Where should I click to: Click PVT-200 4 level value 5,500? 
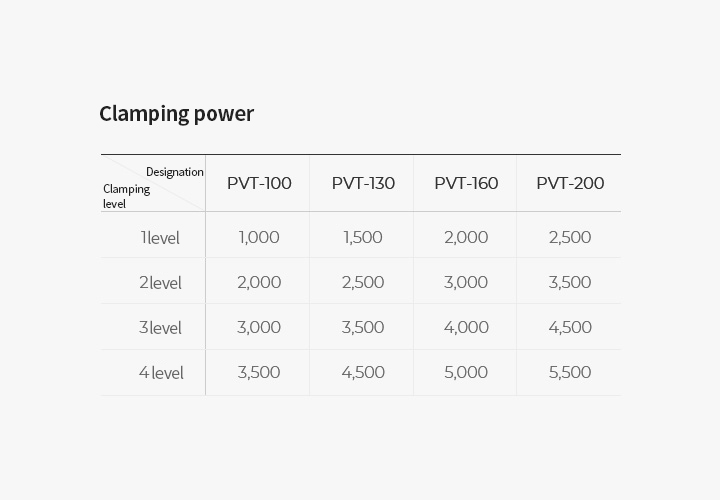click(570, 372)
